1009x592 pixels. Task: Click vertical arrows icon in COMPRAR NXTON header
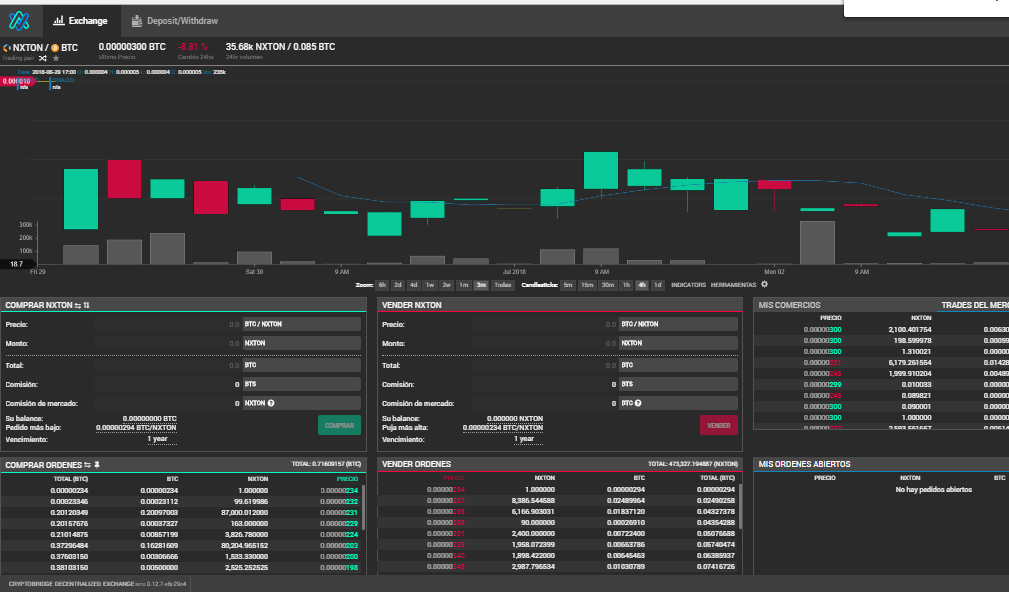[x=86, y=305]
